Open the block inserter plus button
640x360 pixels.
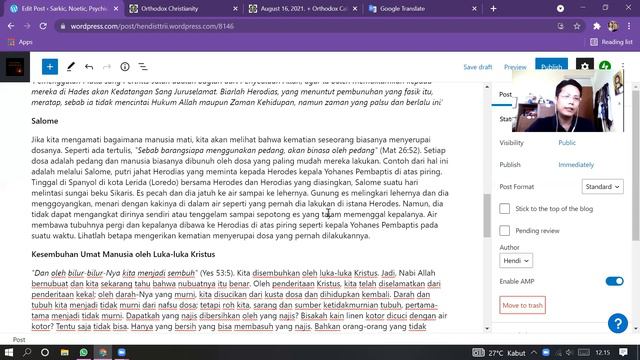click(x=50, y=67)
